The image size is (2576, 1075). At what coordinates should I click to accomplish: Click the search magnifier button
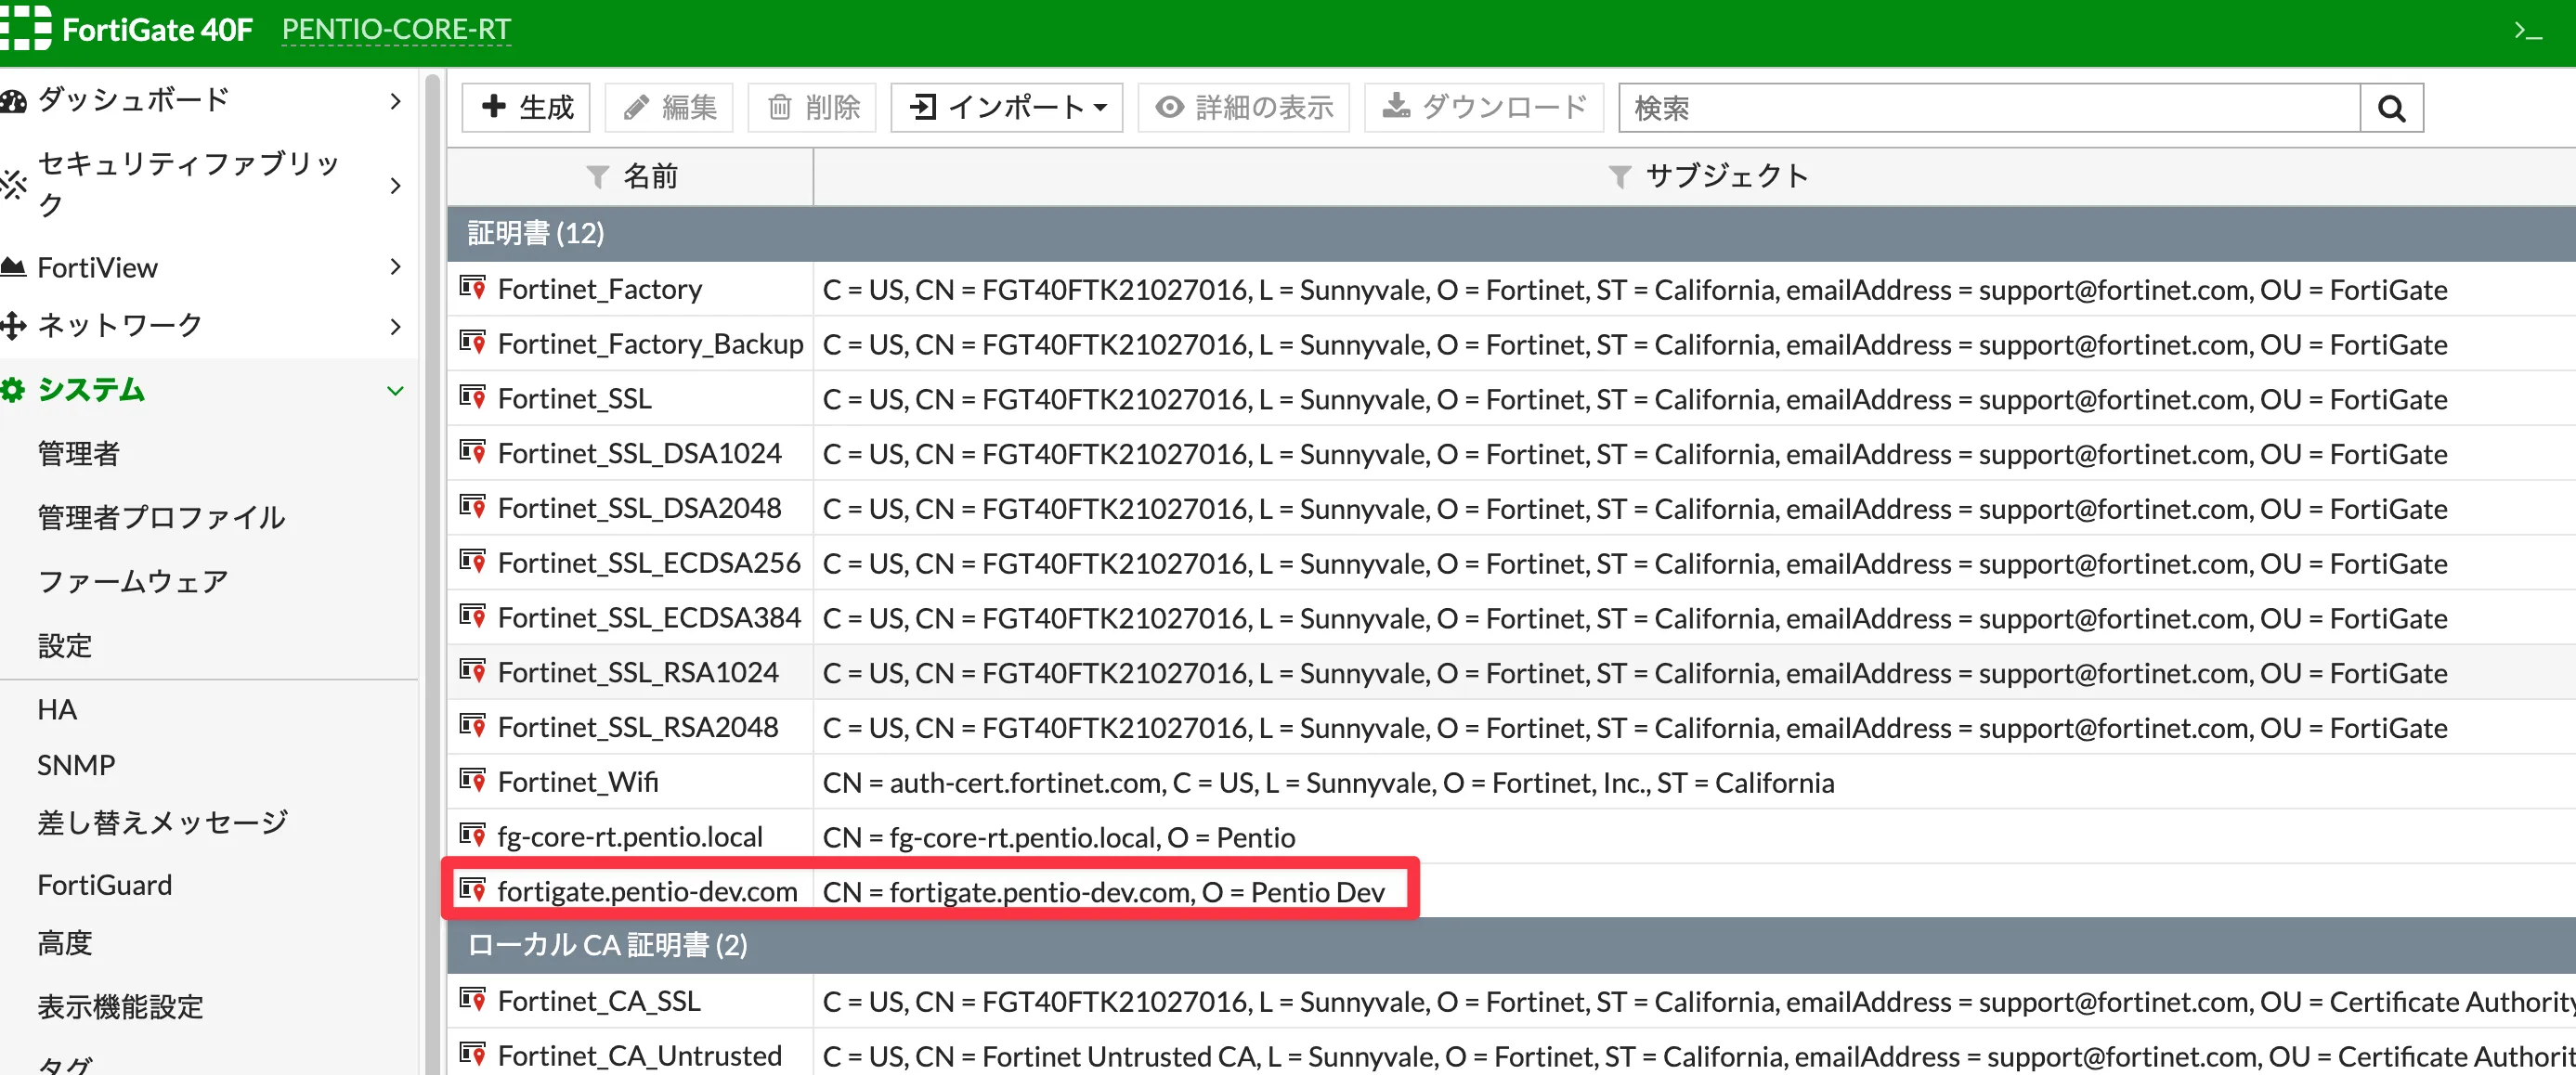2391,108
